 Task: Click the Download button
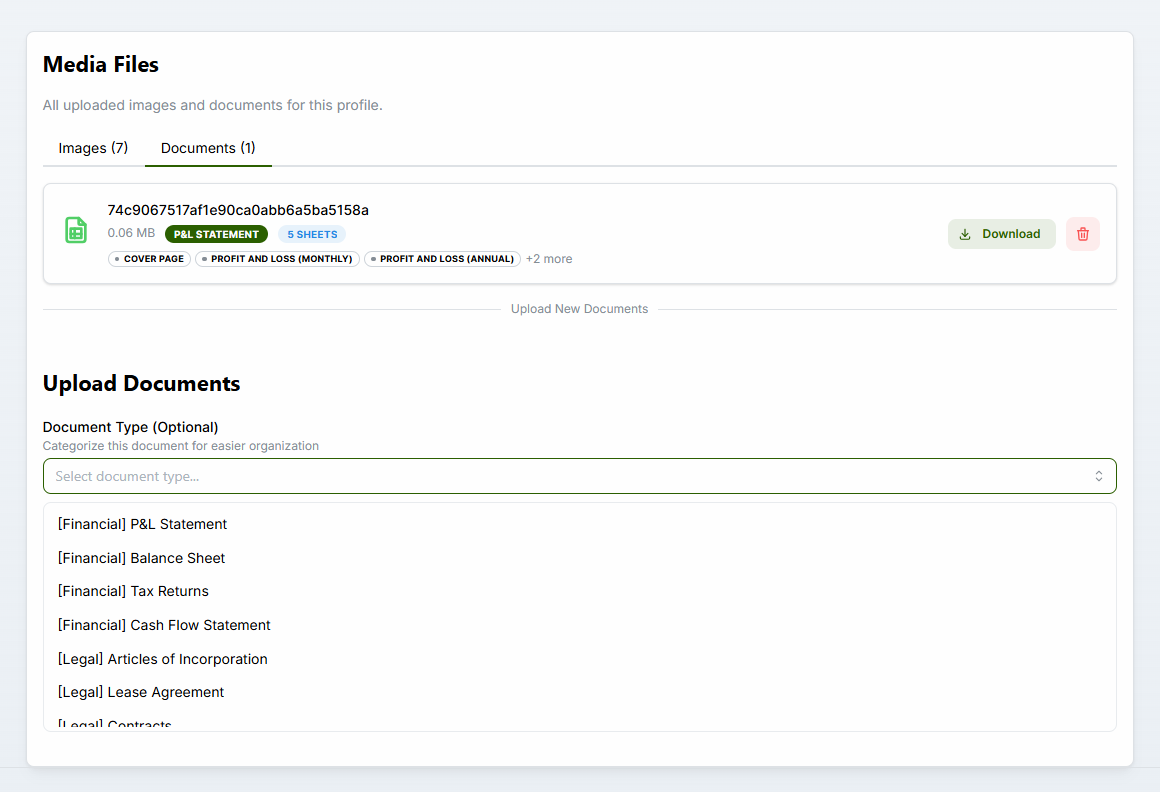[x=1001, y=233]
